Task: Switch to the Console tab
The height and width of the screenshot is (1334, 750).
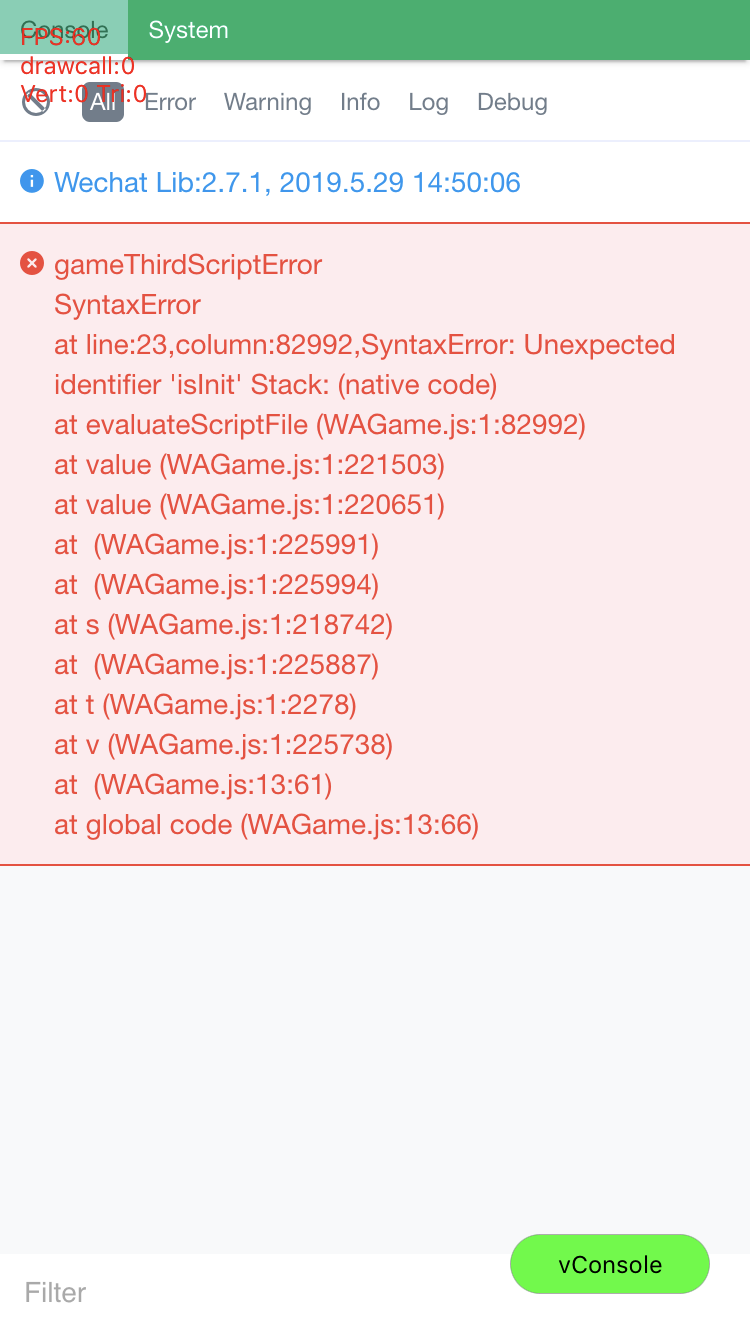Action: (64, 30)
